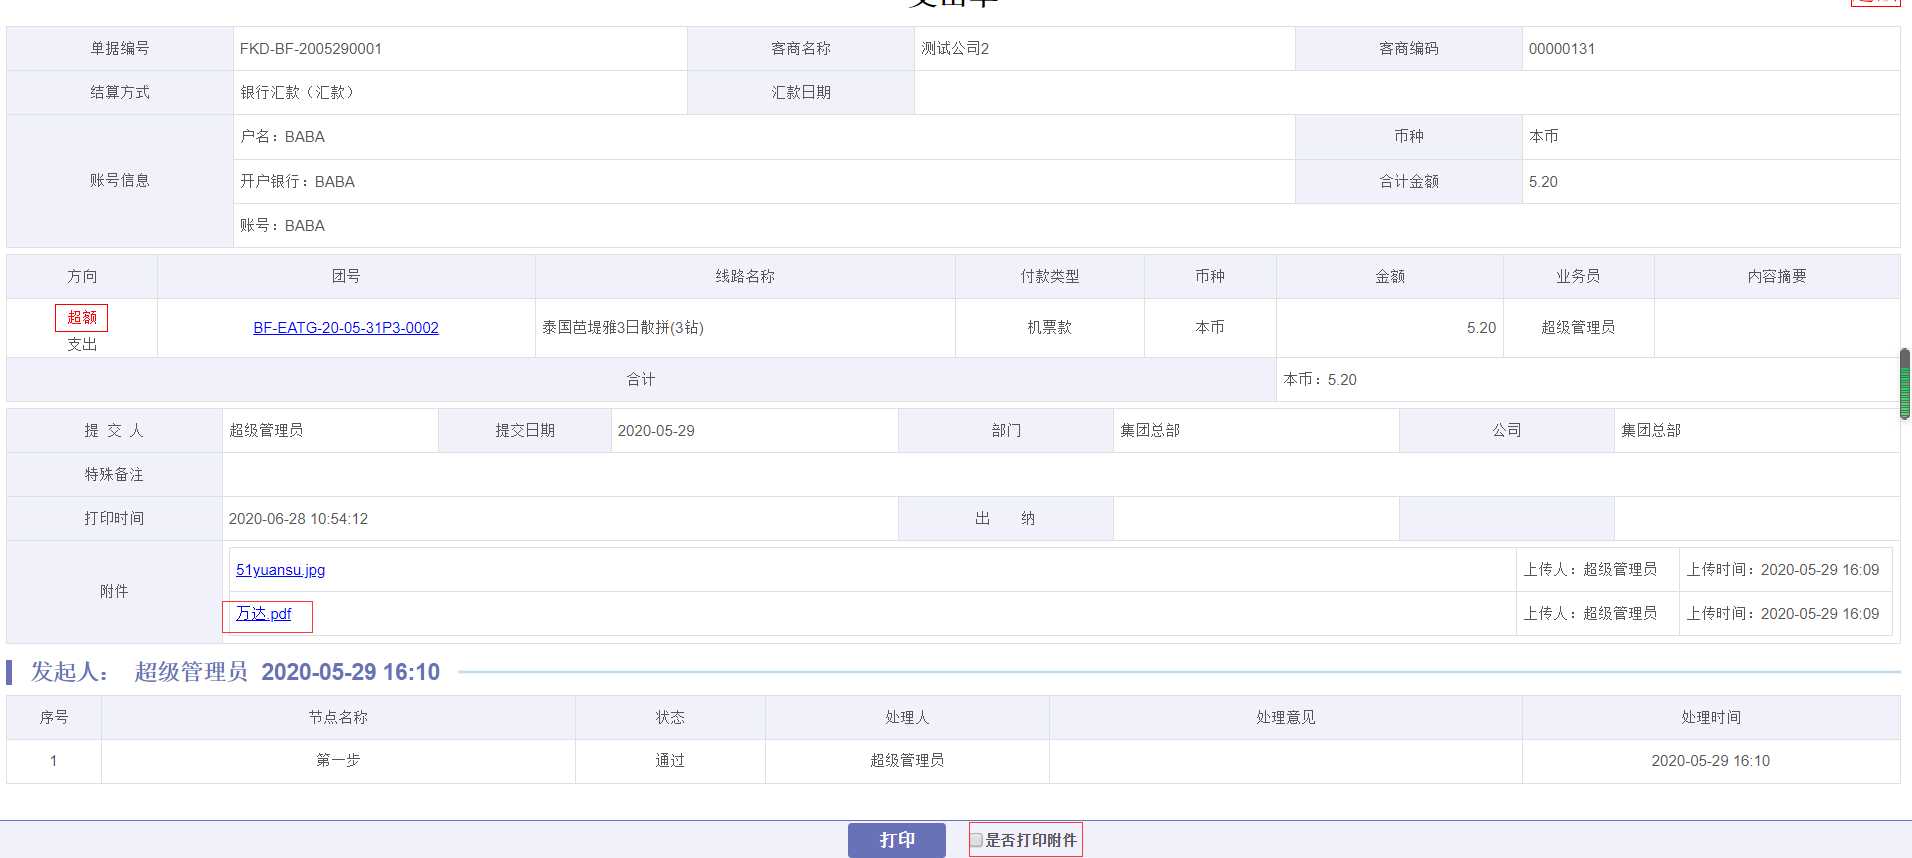Select vendor name 测试公司2

pyautogui.click(x=955, y=49)
